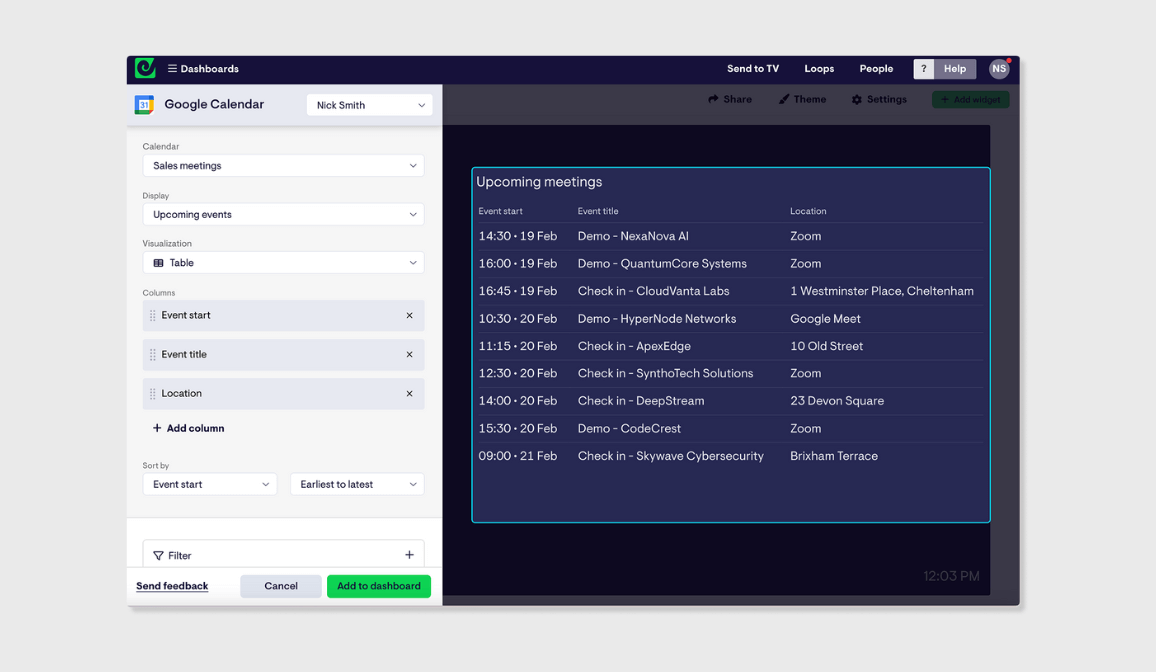Select the Upcoming meetings widget preview

(x=731, y=345)
